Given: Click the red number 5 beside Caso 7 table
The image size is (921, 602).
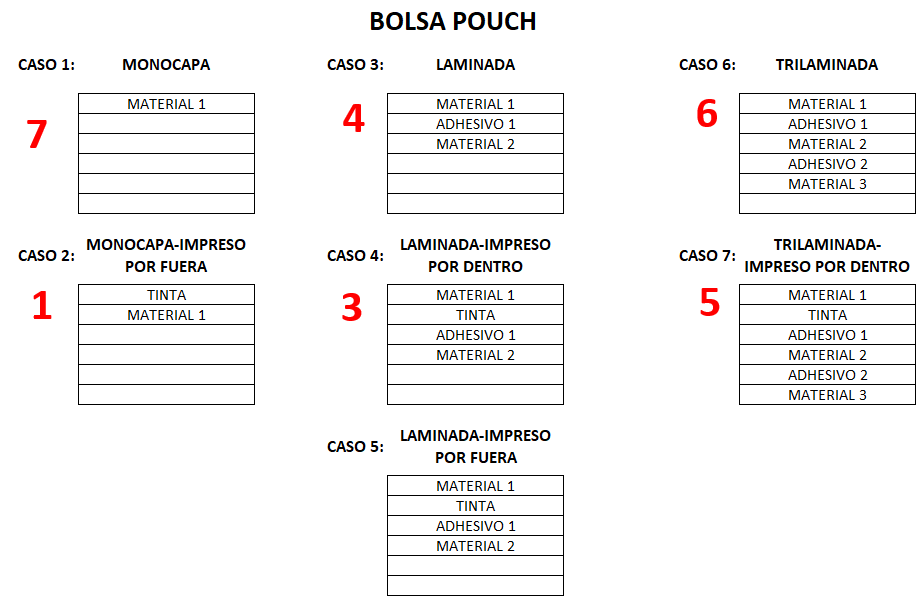Looking at the screenshot, I should 710,302.
